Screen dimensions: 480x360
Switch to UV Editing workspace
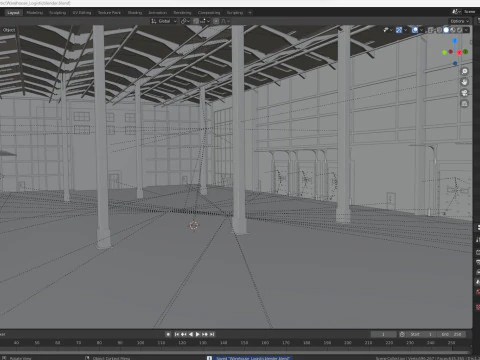(82, 13)
